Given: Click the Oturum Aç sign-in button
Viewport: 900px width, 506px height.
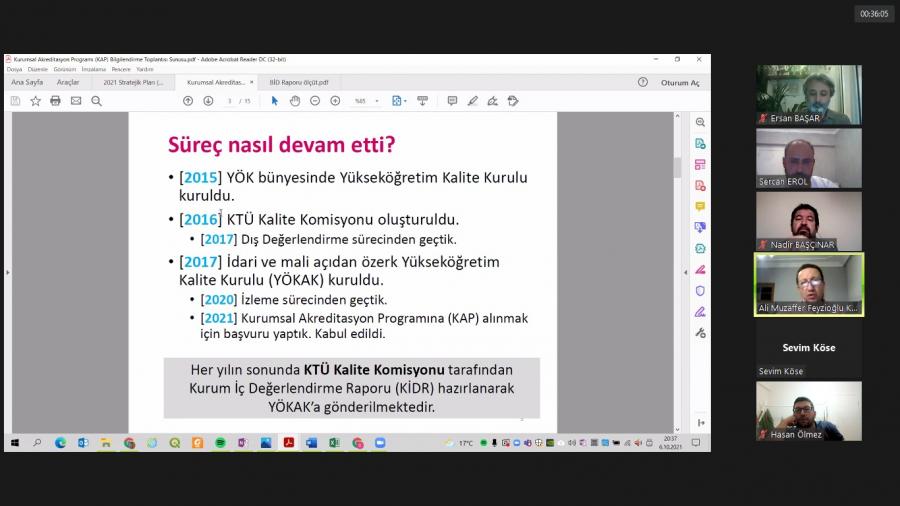Looking at the screenshot, I should coord(680,83).
